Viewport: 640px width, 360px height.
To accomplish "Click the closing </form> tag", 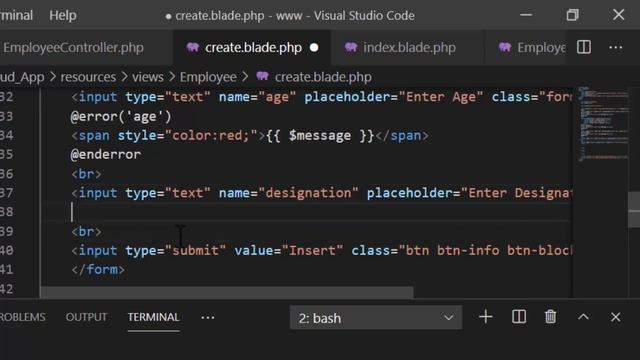I will pyautogui.click(x=98, y=270).
